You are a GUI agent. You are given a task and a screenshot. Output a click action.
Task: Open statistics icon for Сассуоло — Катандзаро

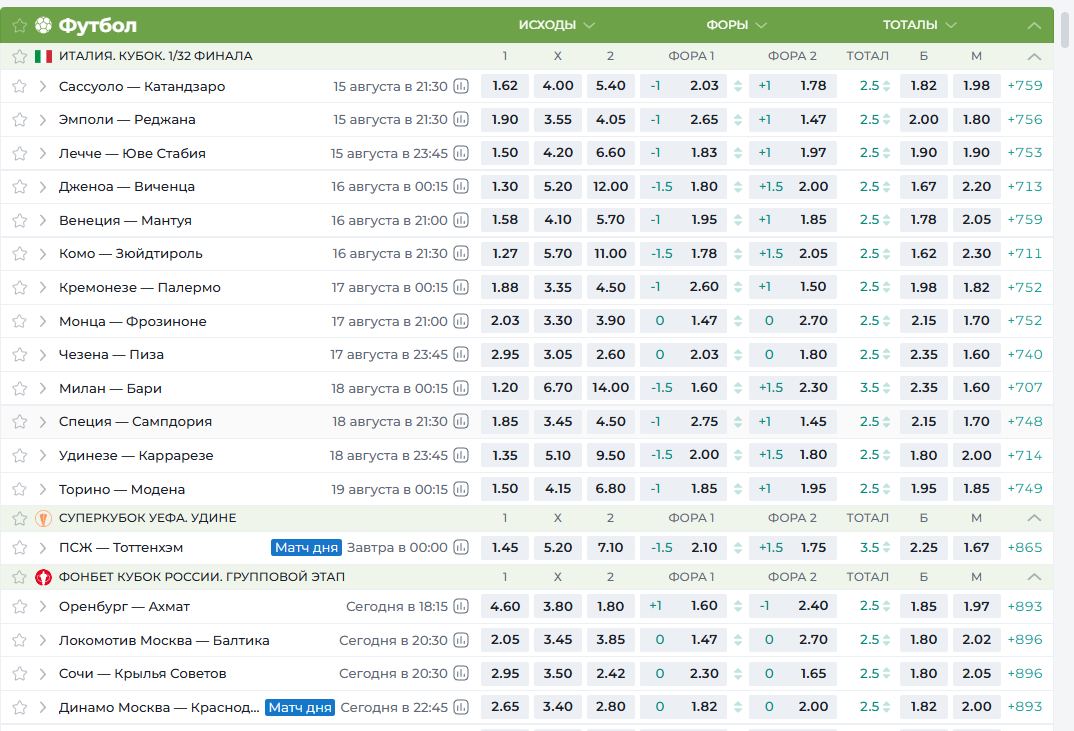click(x=461, y=86)
